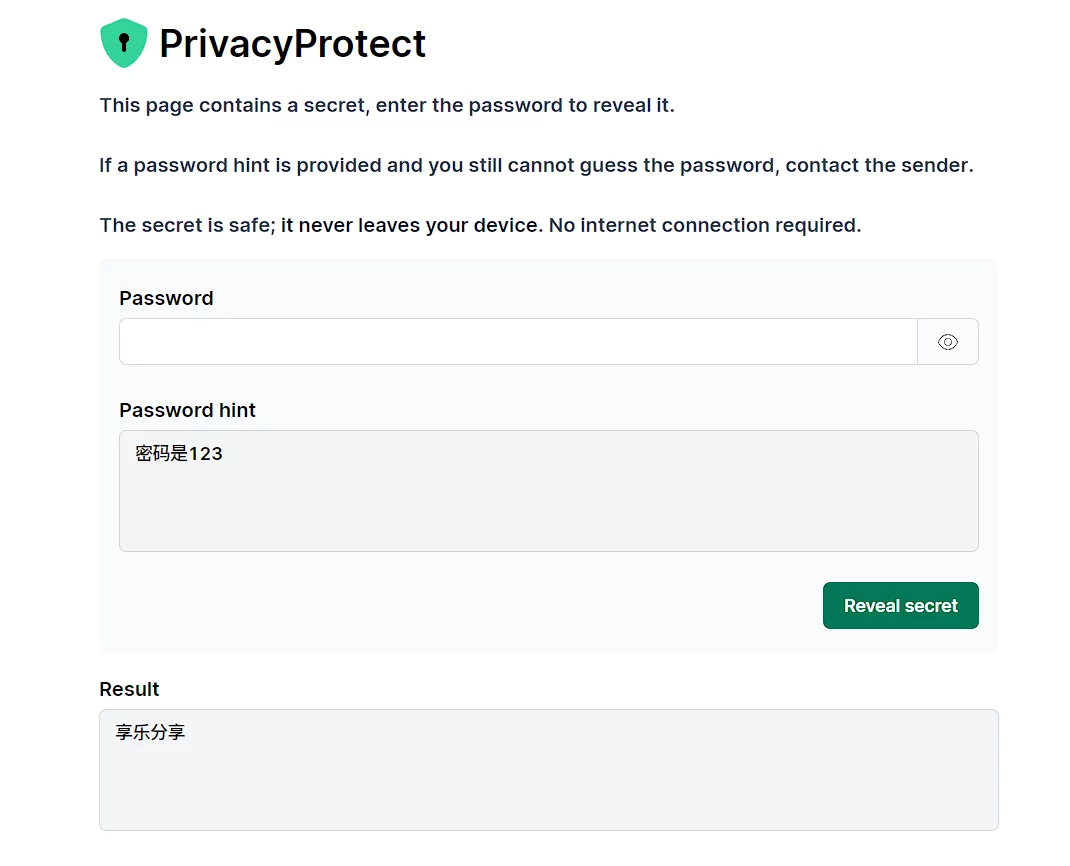Click the hint text "密码是123"
1070x866 pixels.
coord(179,454)
